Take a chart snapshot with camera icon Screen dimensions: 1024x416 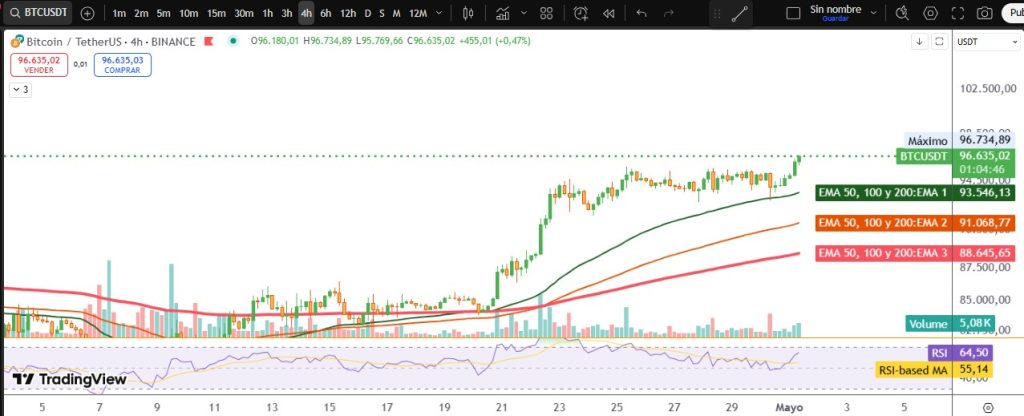(985, 13)
